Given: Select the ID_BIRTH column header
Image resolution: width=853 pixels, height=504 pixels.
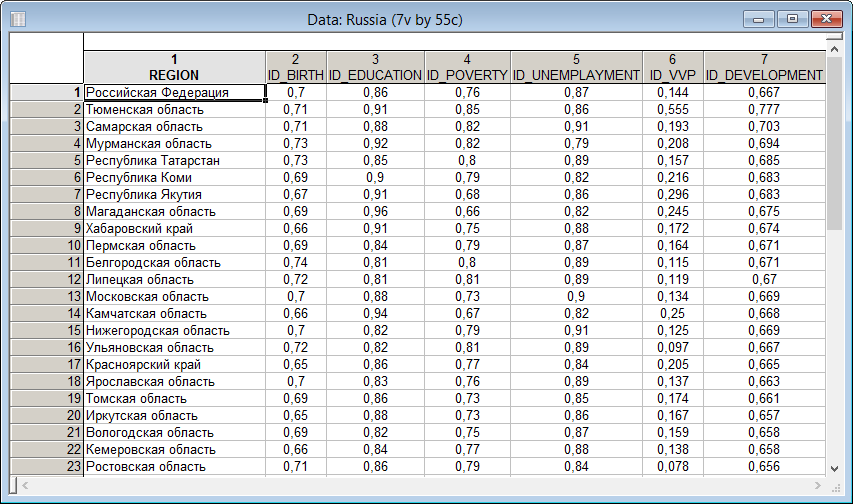Looking at the screenshot, I should [295, 67].
